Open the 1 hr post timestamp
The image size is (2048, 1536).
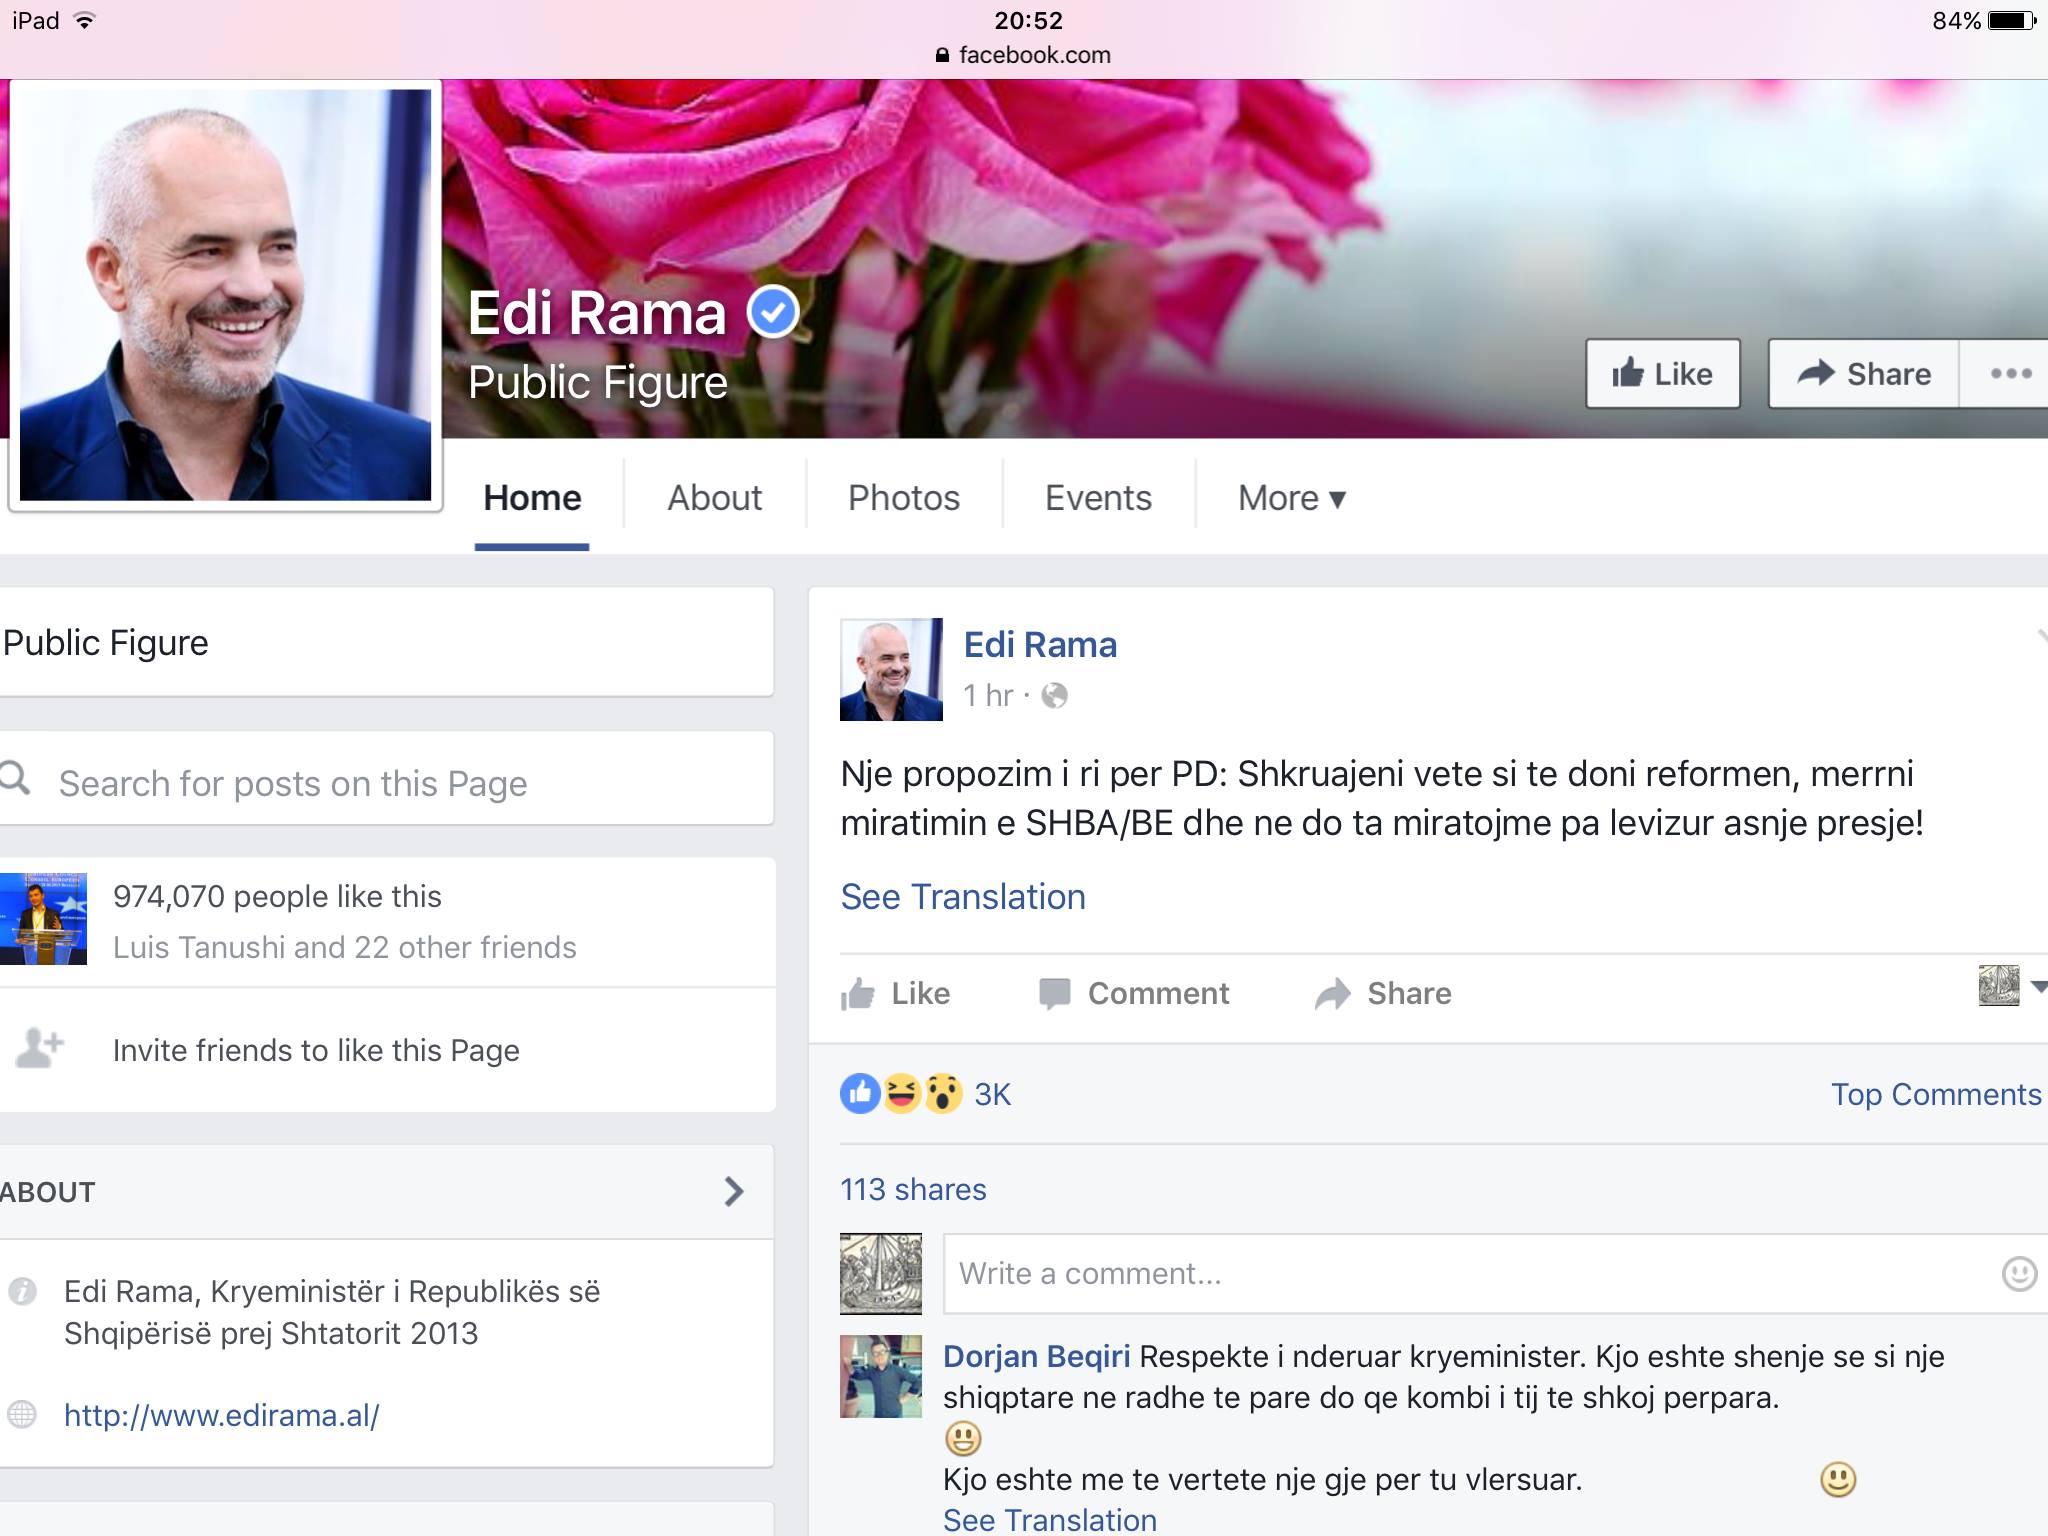point(988,695)
